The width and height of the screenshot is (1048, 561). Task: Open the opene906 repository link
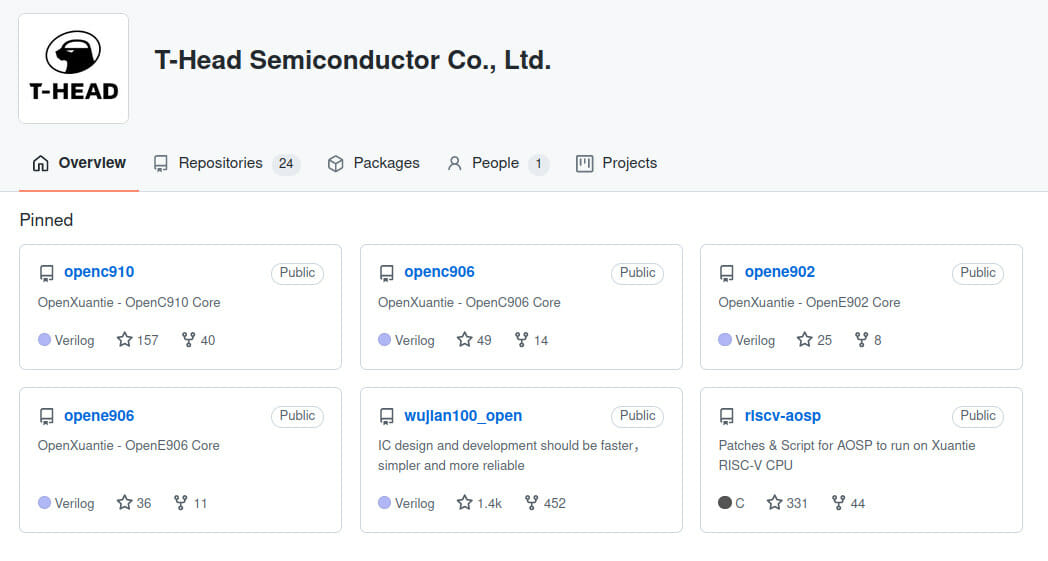coord(99,416)
